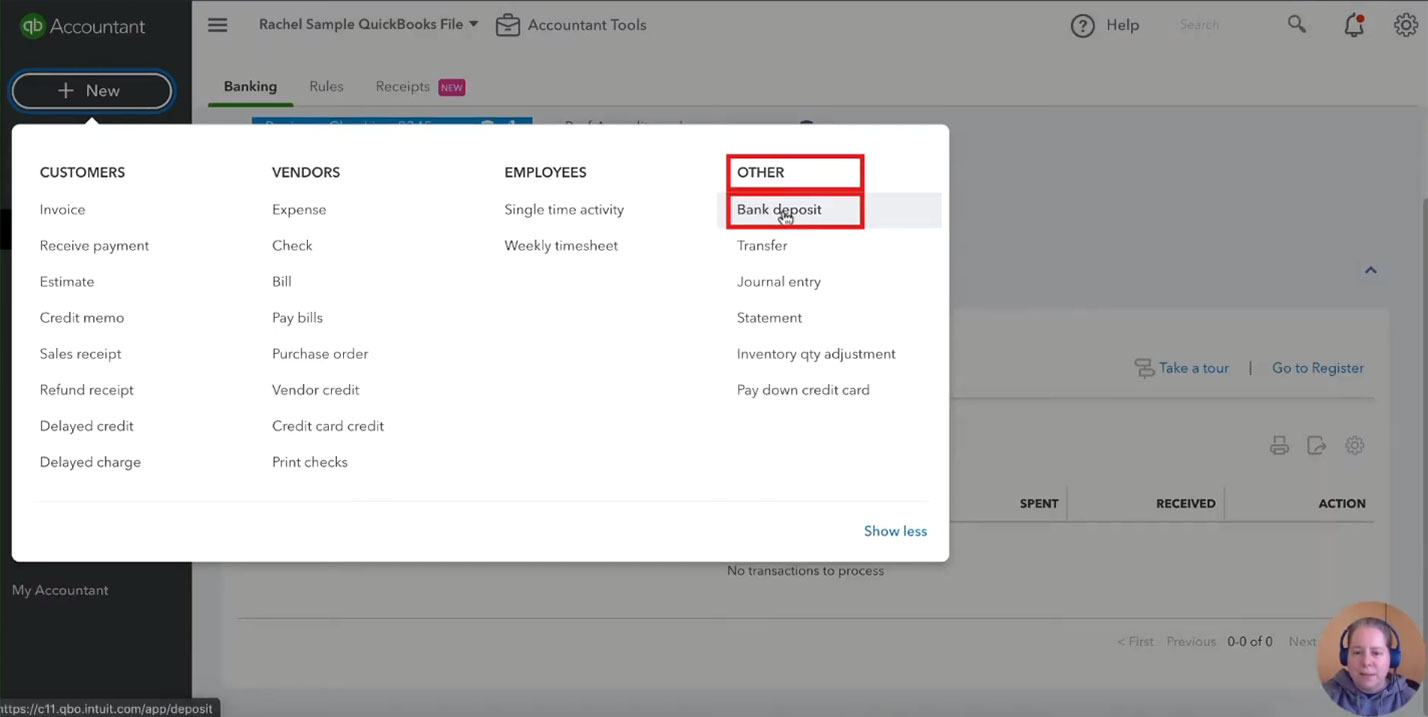Select Sales receipt
Screen dimensions: 1428x717
coord(80,354)
